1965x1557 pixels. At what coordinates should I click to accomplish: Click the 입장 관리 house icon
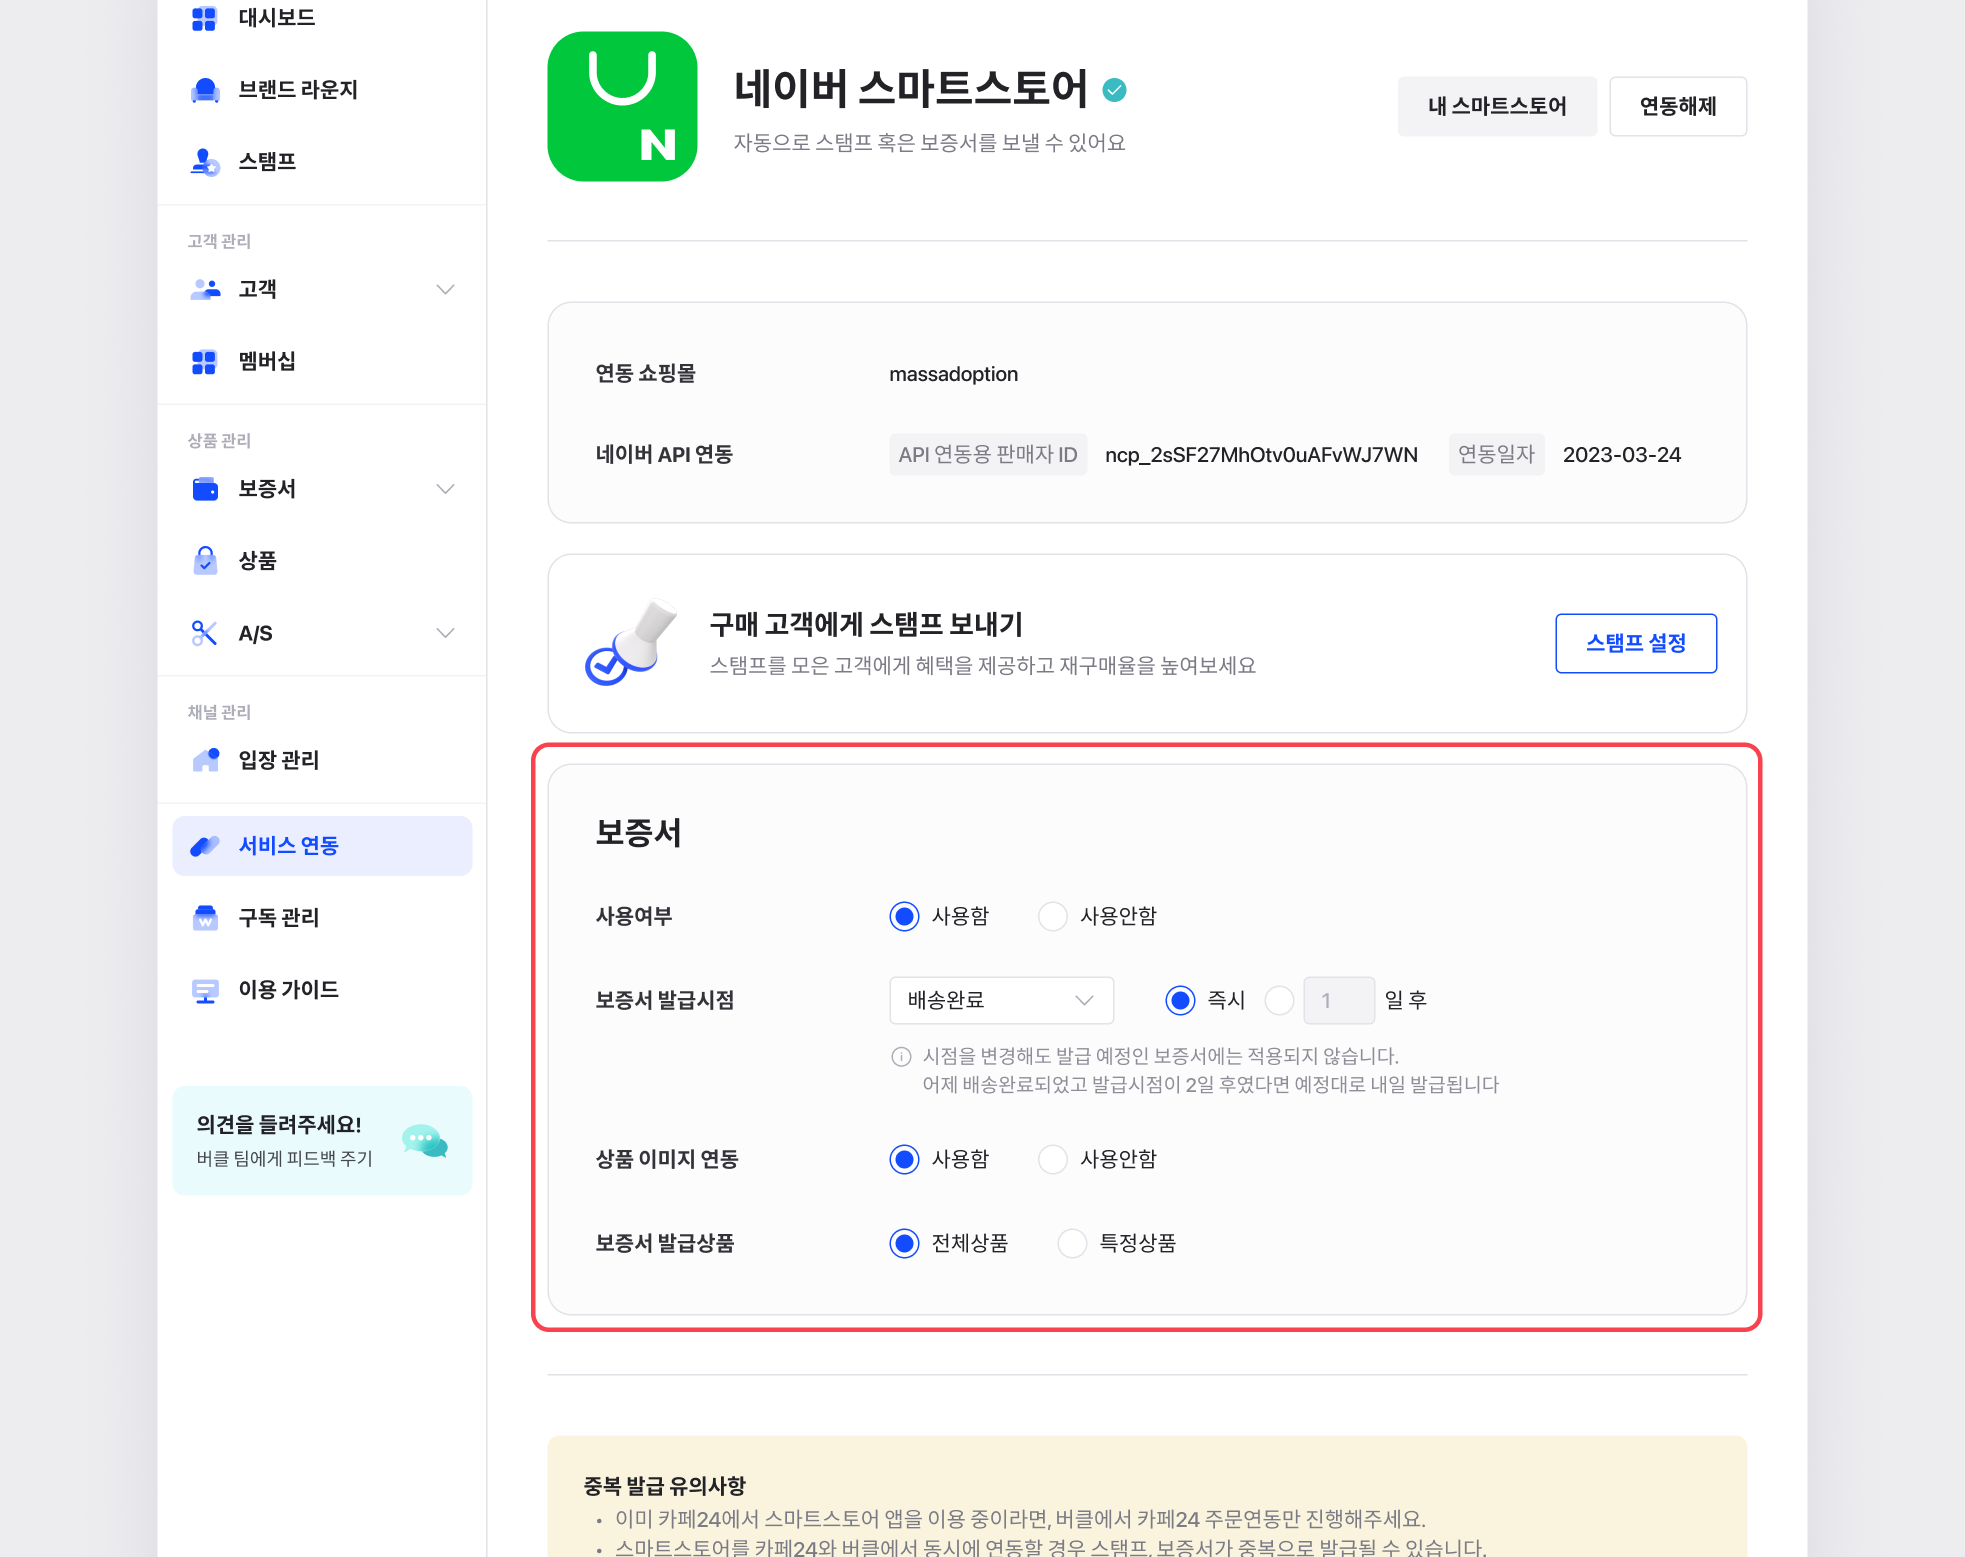pos(206,760)
